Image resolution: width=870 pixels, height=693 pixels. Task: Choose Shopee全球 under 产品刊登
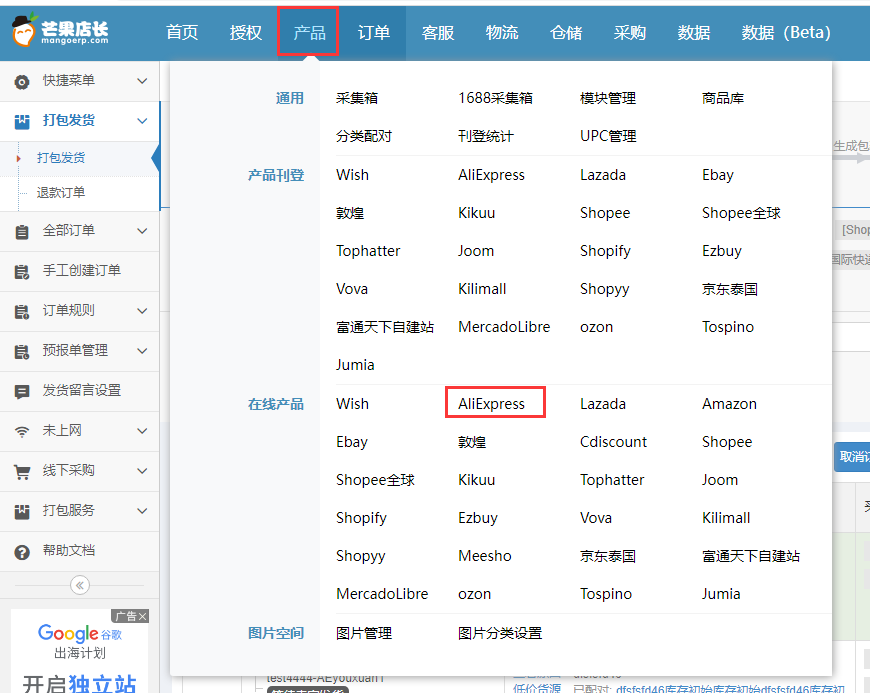coord(741,213)
